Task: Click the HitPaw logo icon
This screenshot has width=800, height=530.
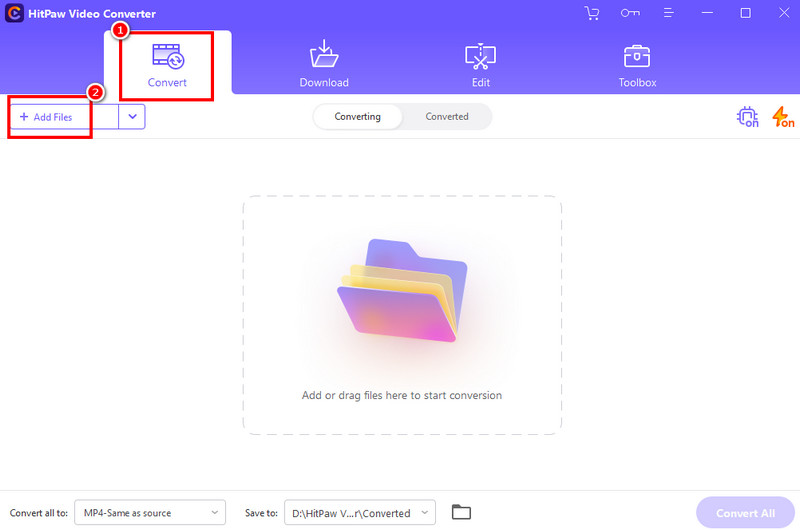Action: click(16, 13)
